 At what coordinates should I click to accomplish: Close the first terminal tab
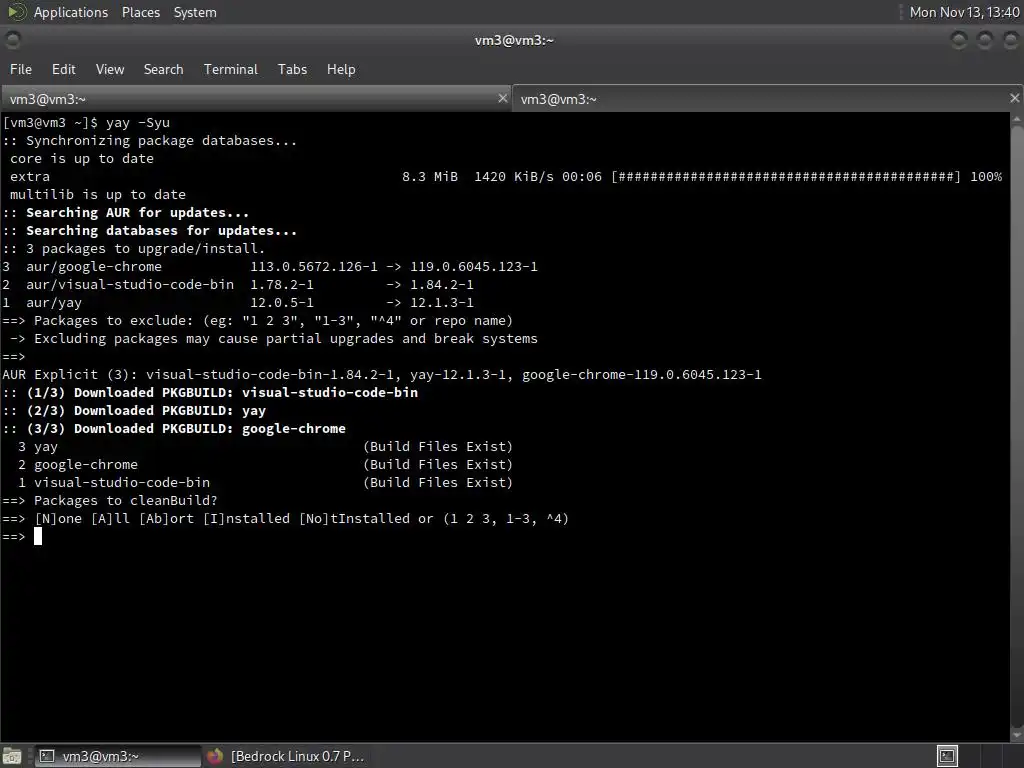click(x=502, y=98)
